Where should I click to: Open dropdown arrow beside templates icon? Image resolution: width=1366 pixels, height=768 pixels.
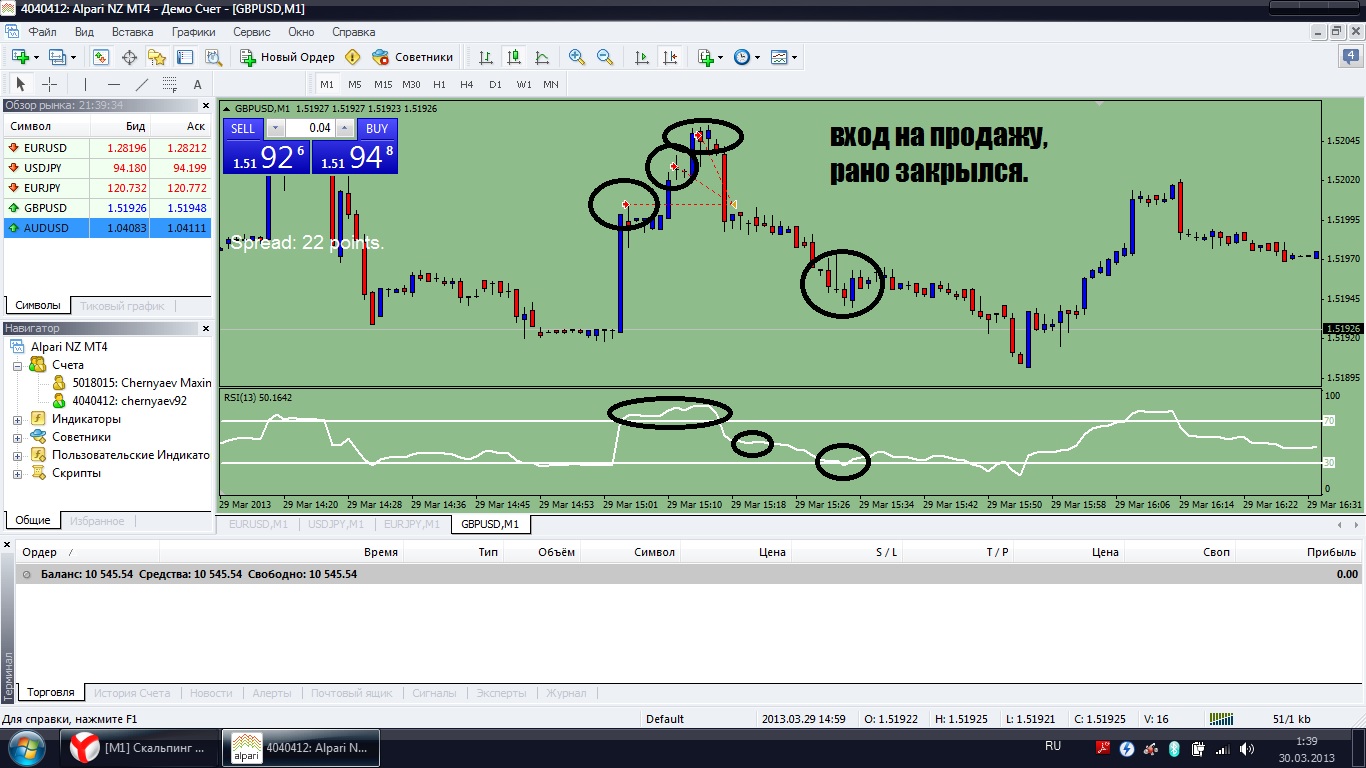coord(794,58)
